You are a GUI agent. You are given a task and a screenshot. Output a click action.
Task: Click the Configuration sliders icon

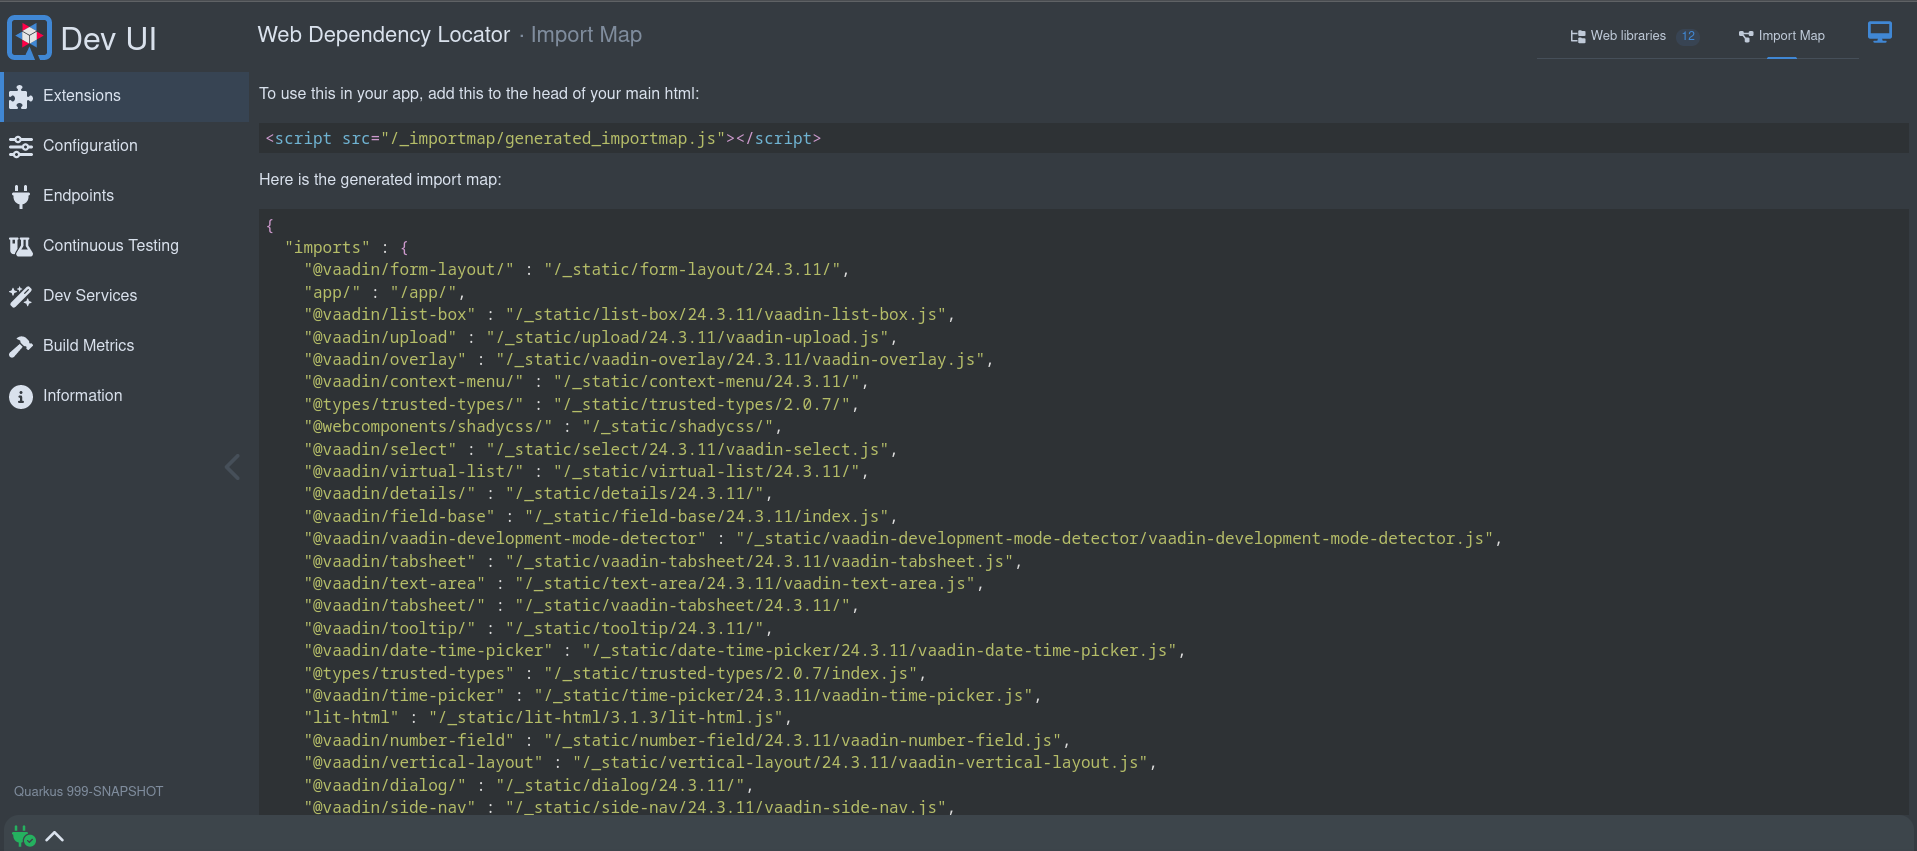21,146
